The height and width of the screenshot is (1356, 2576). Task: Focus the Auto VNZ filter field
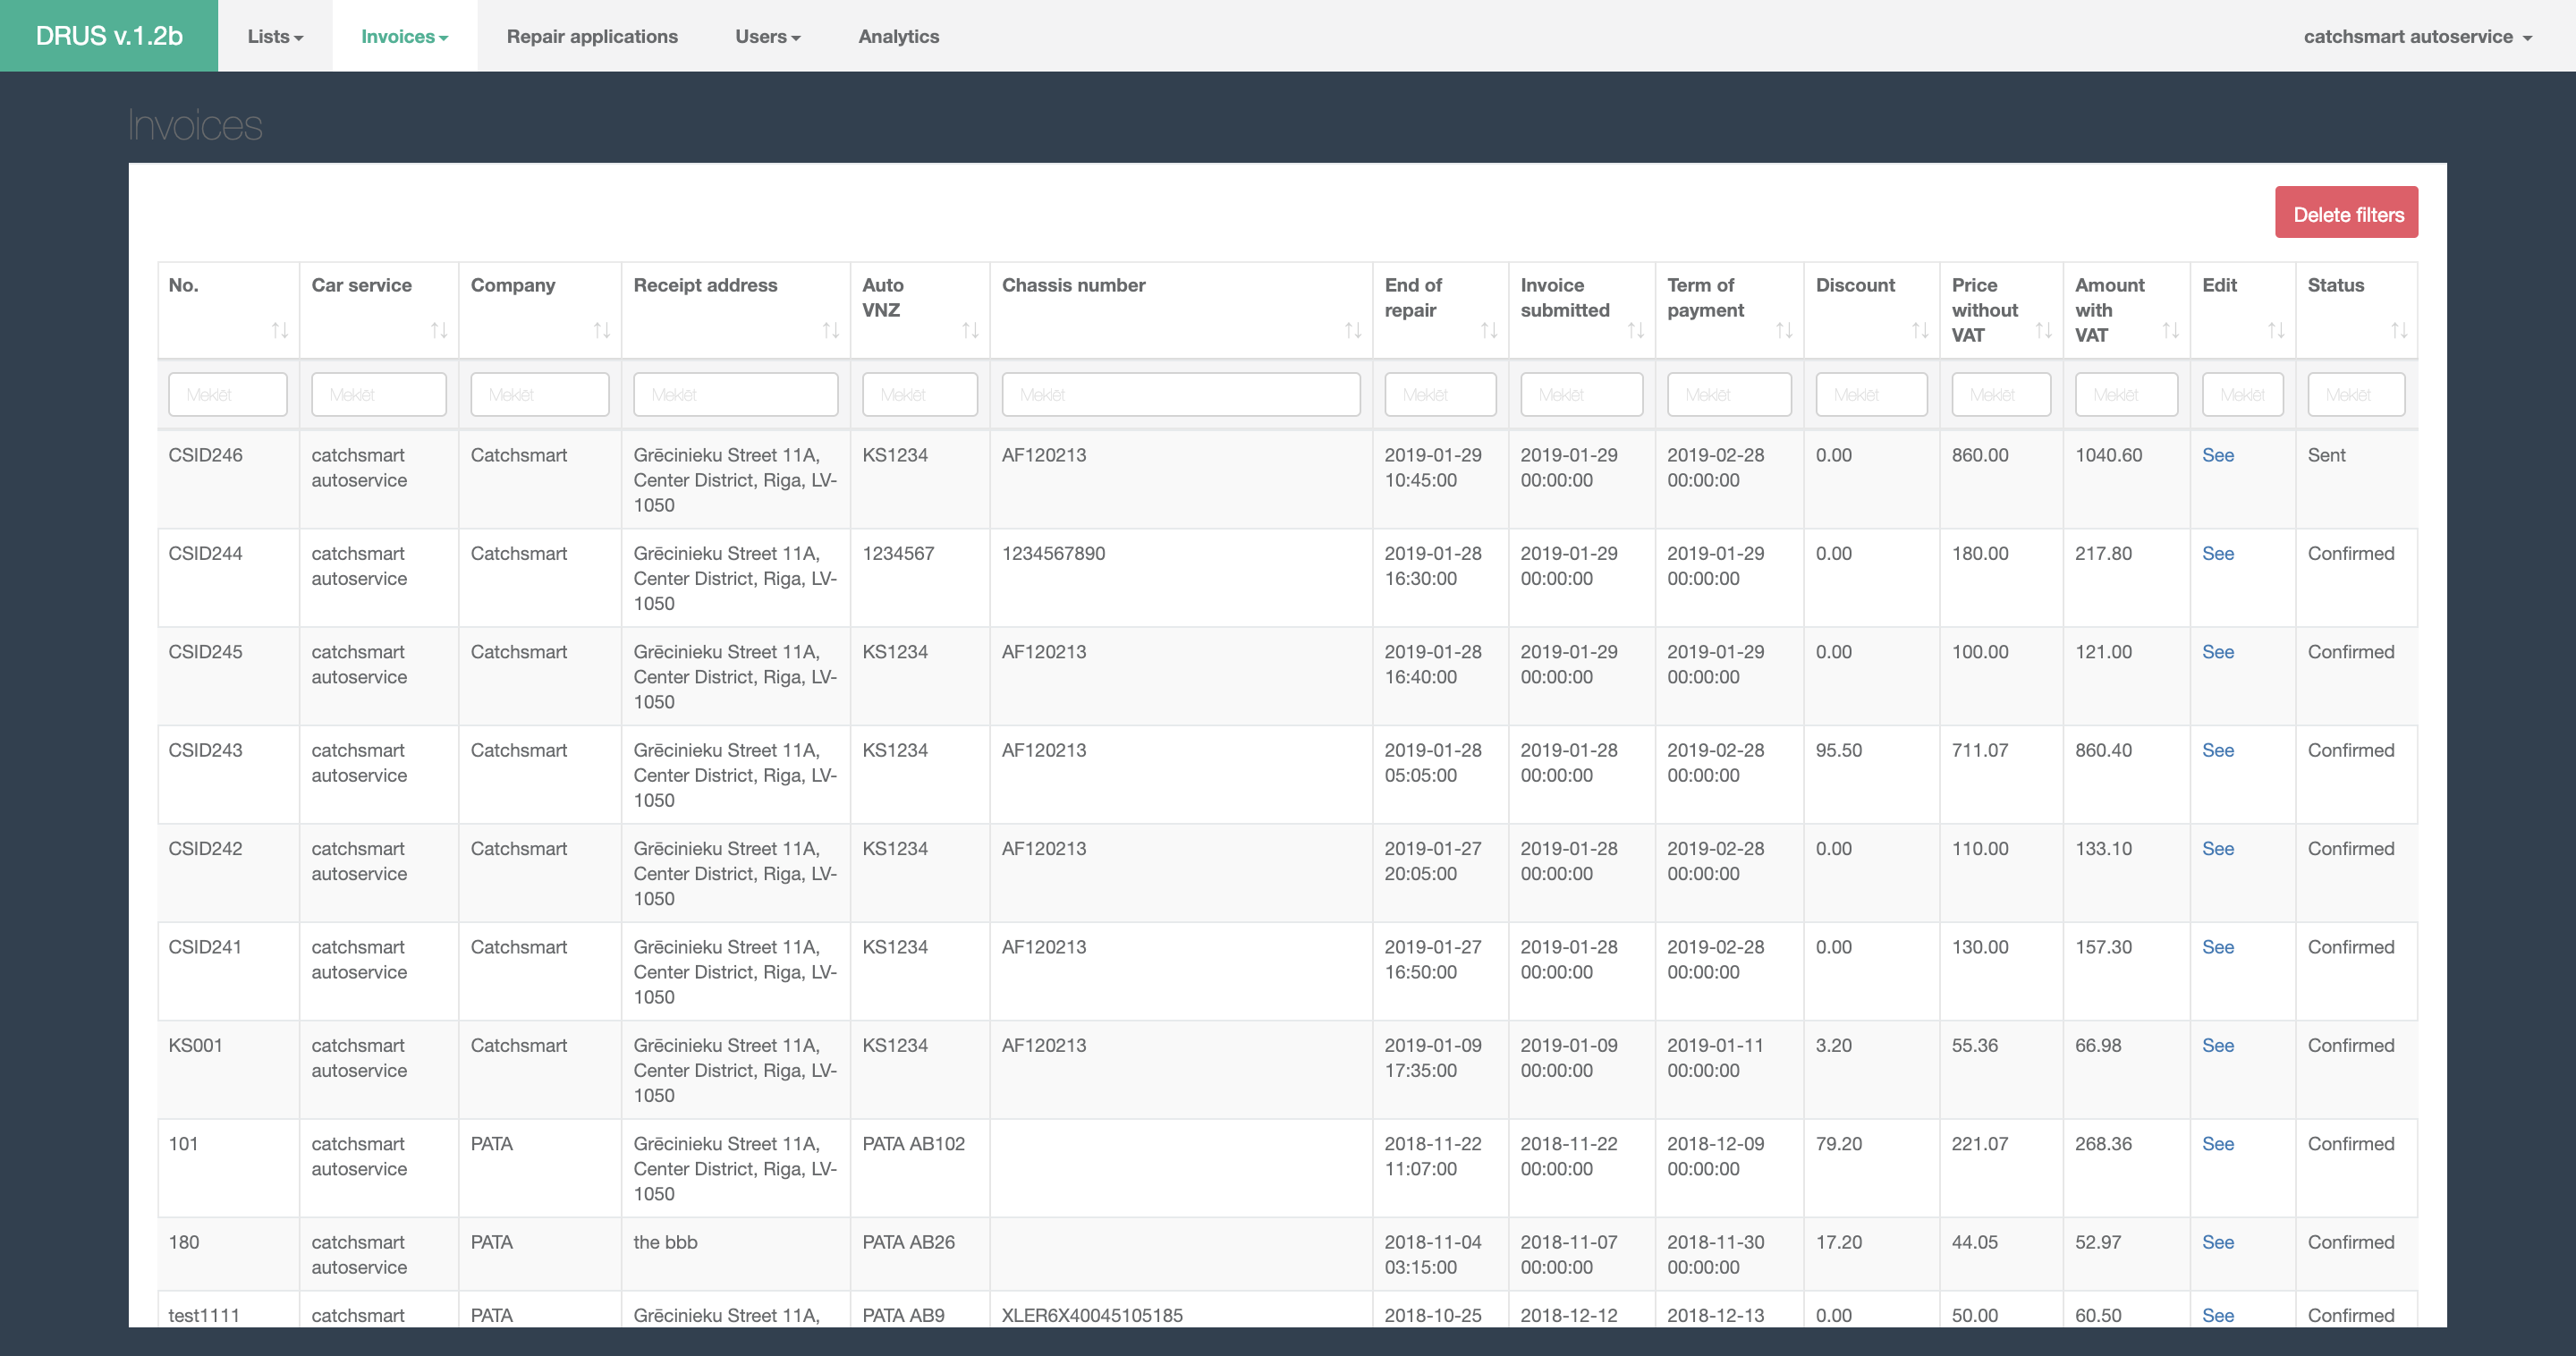pos(920,394)
